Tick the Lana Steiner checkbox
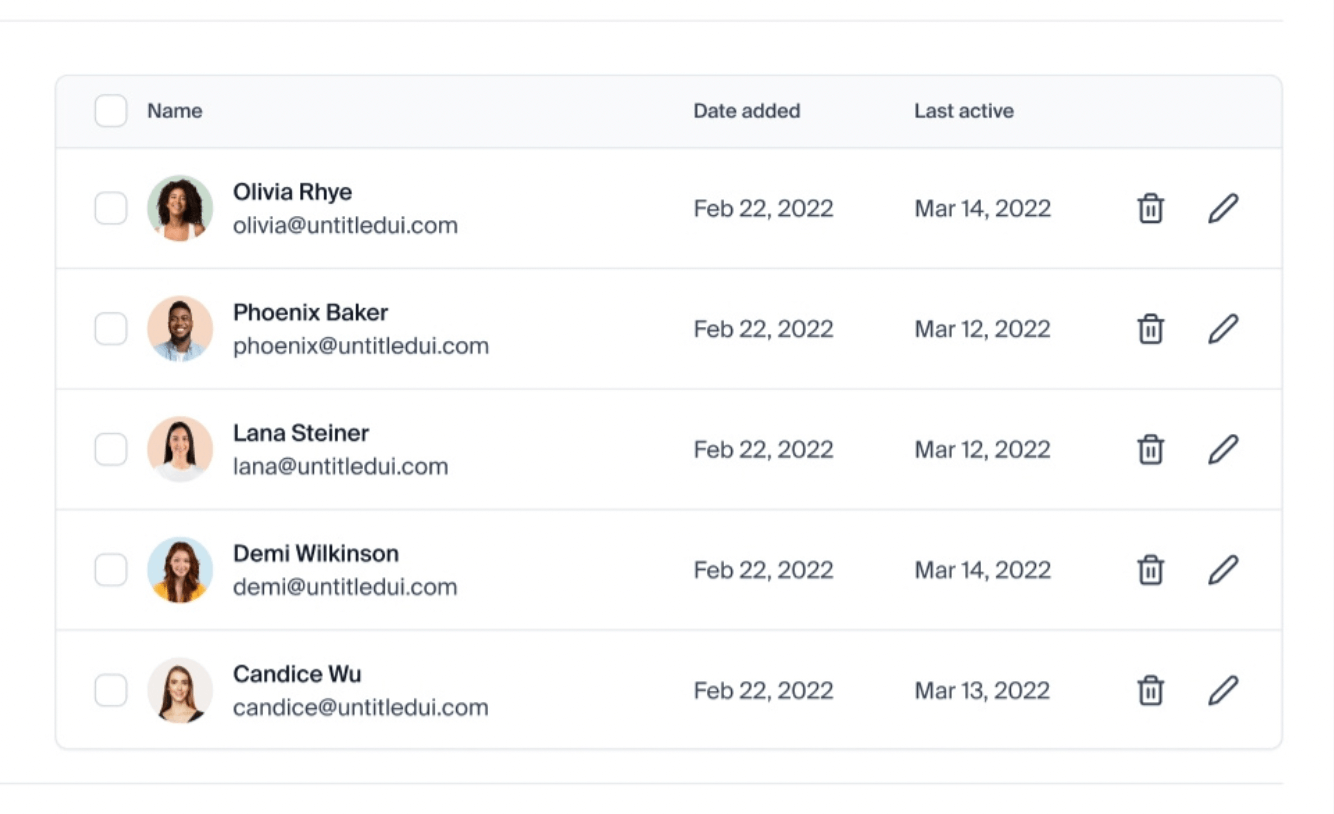This screenshot has height=814, width=1334. [x=111, y=449]
